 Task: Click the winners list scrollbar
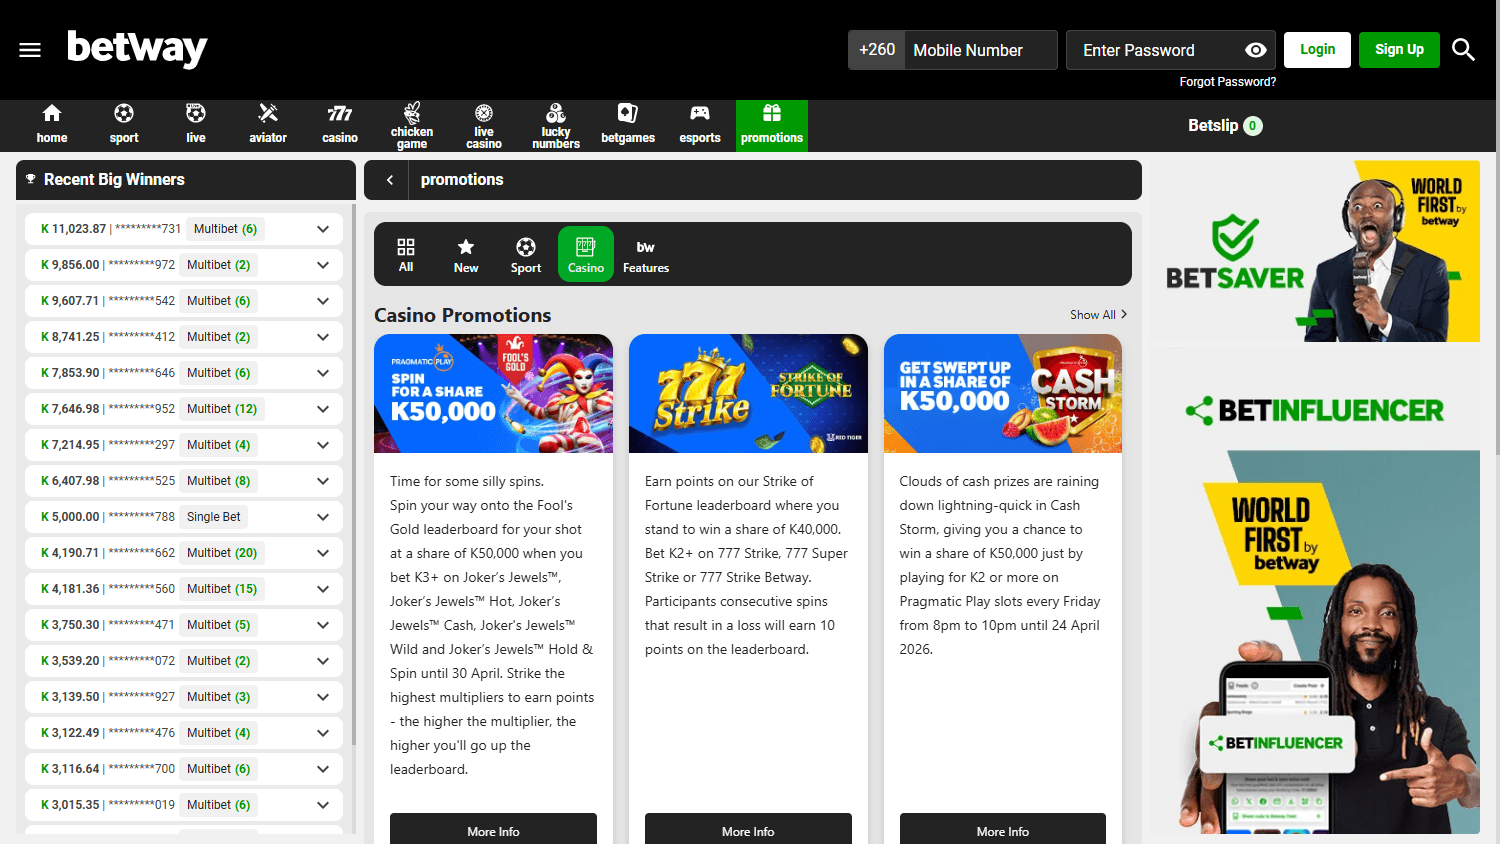(354, 475)
